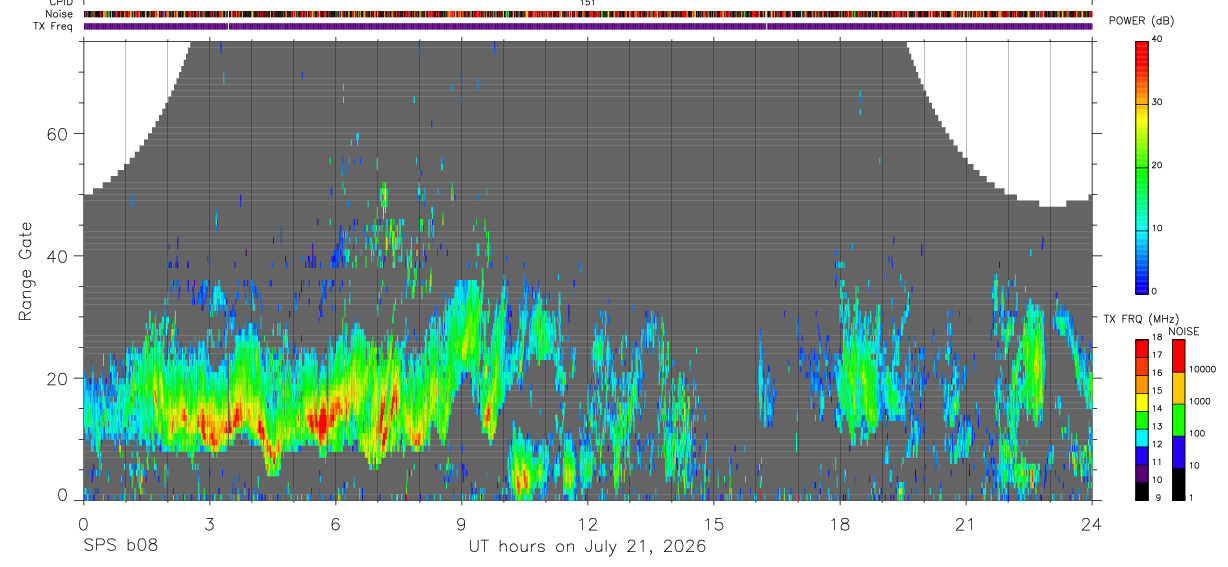Click the 24 tick on the UT hours axis
This screenshot has width=1228, height=567.
click(x=1091, y=522)
